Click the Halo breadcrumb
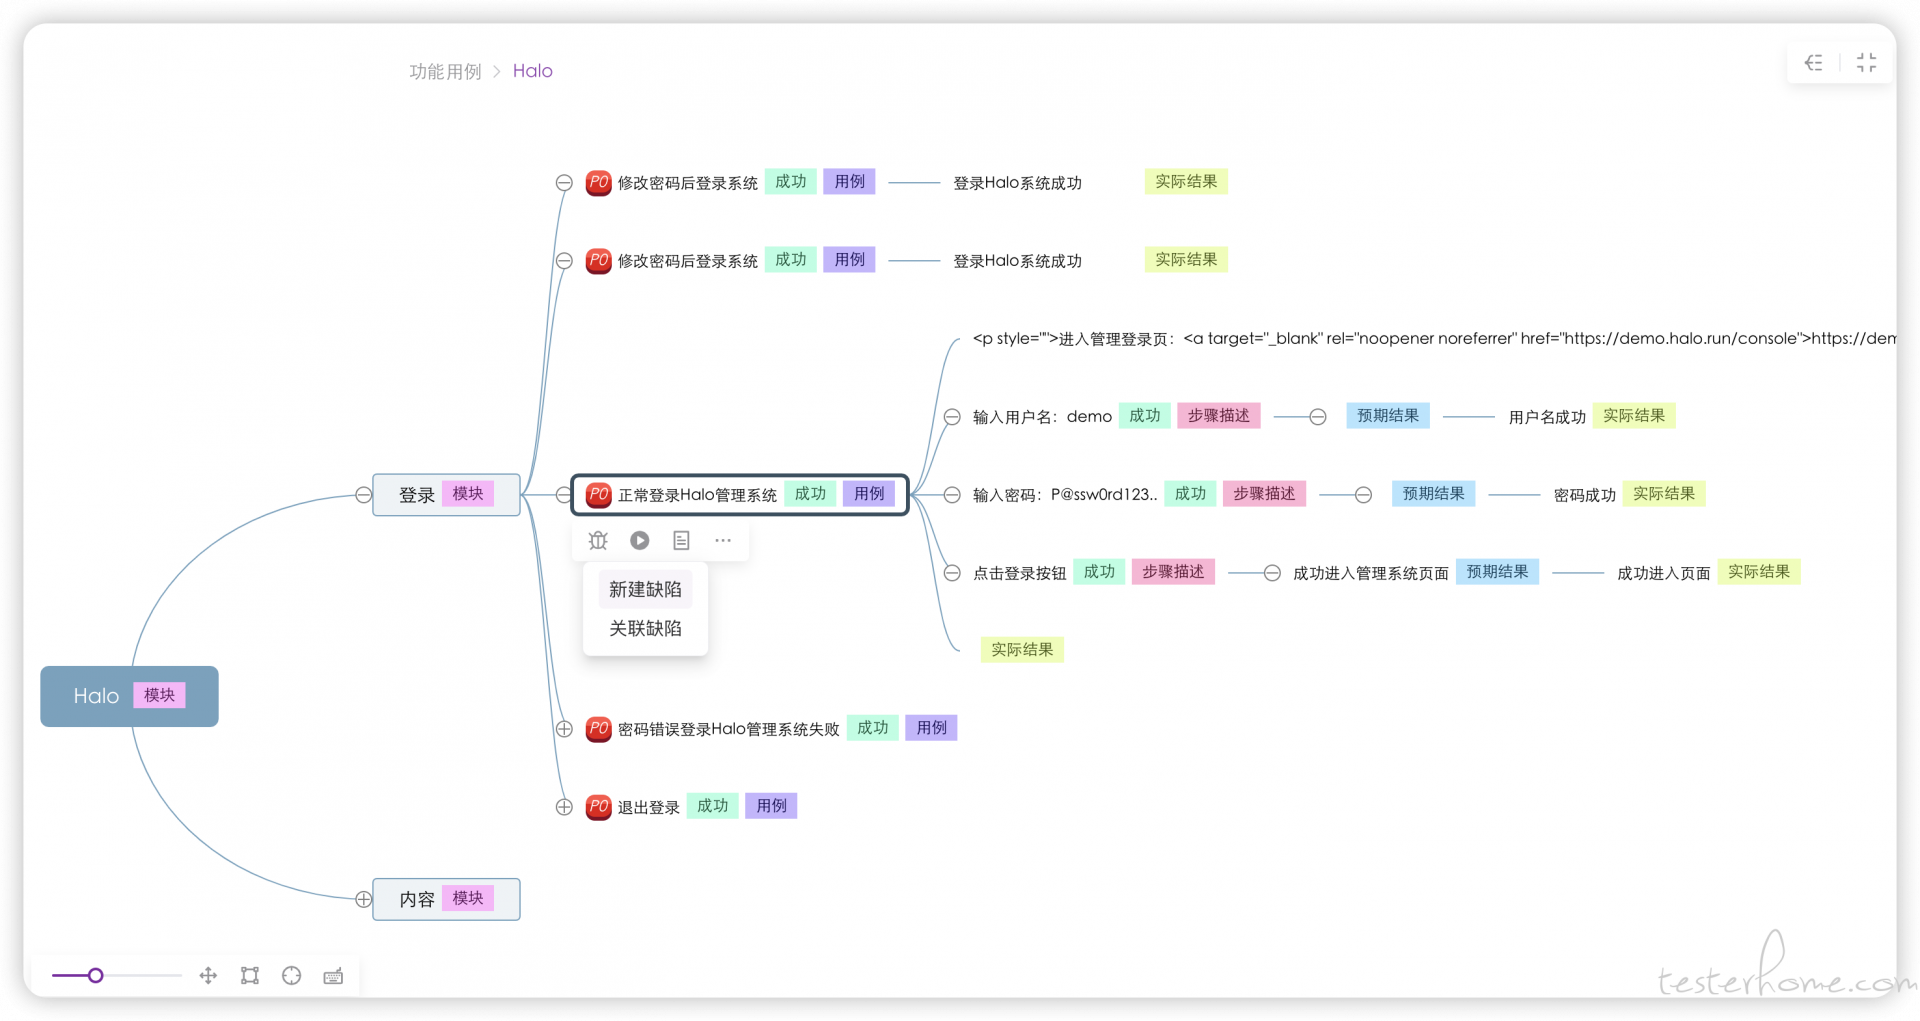Image resolution: width=1920 pixels, height=1021 pixels. pyautogui.click(x=532, y=71)
